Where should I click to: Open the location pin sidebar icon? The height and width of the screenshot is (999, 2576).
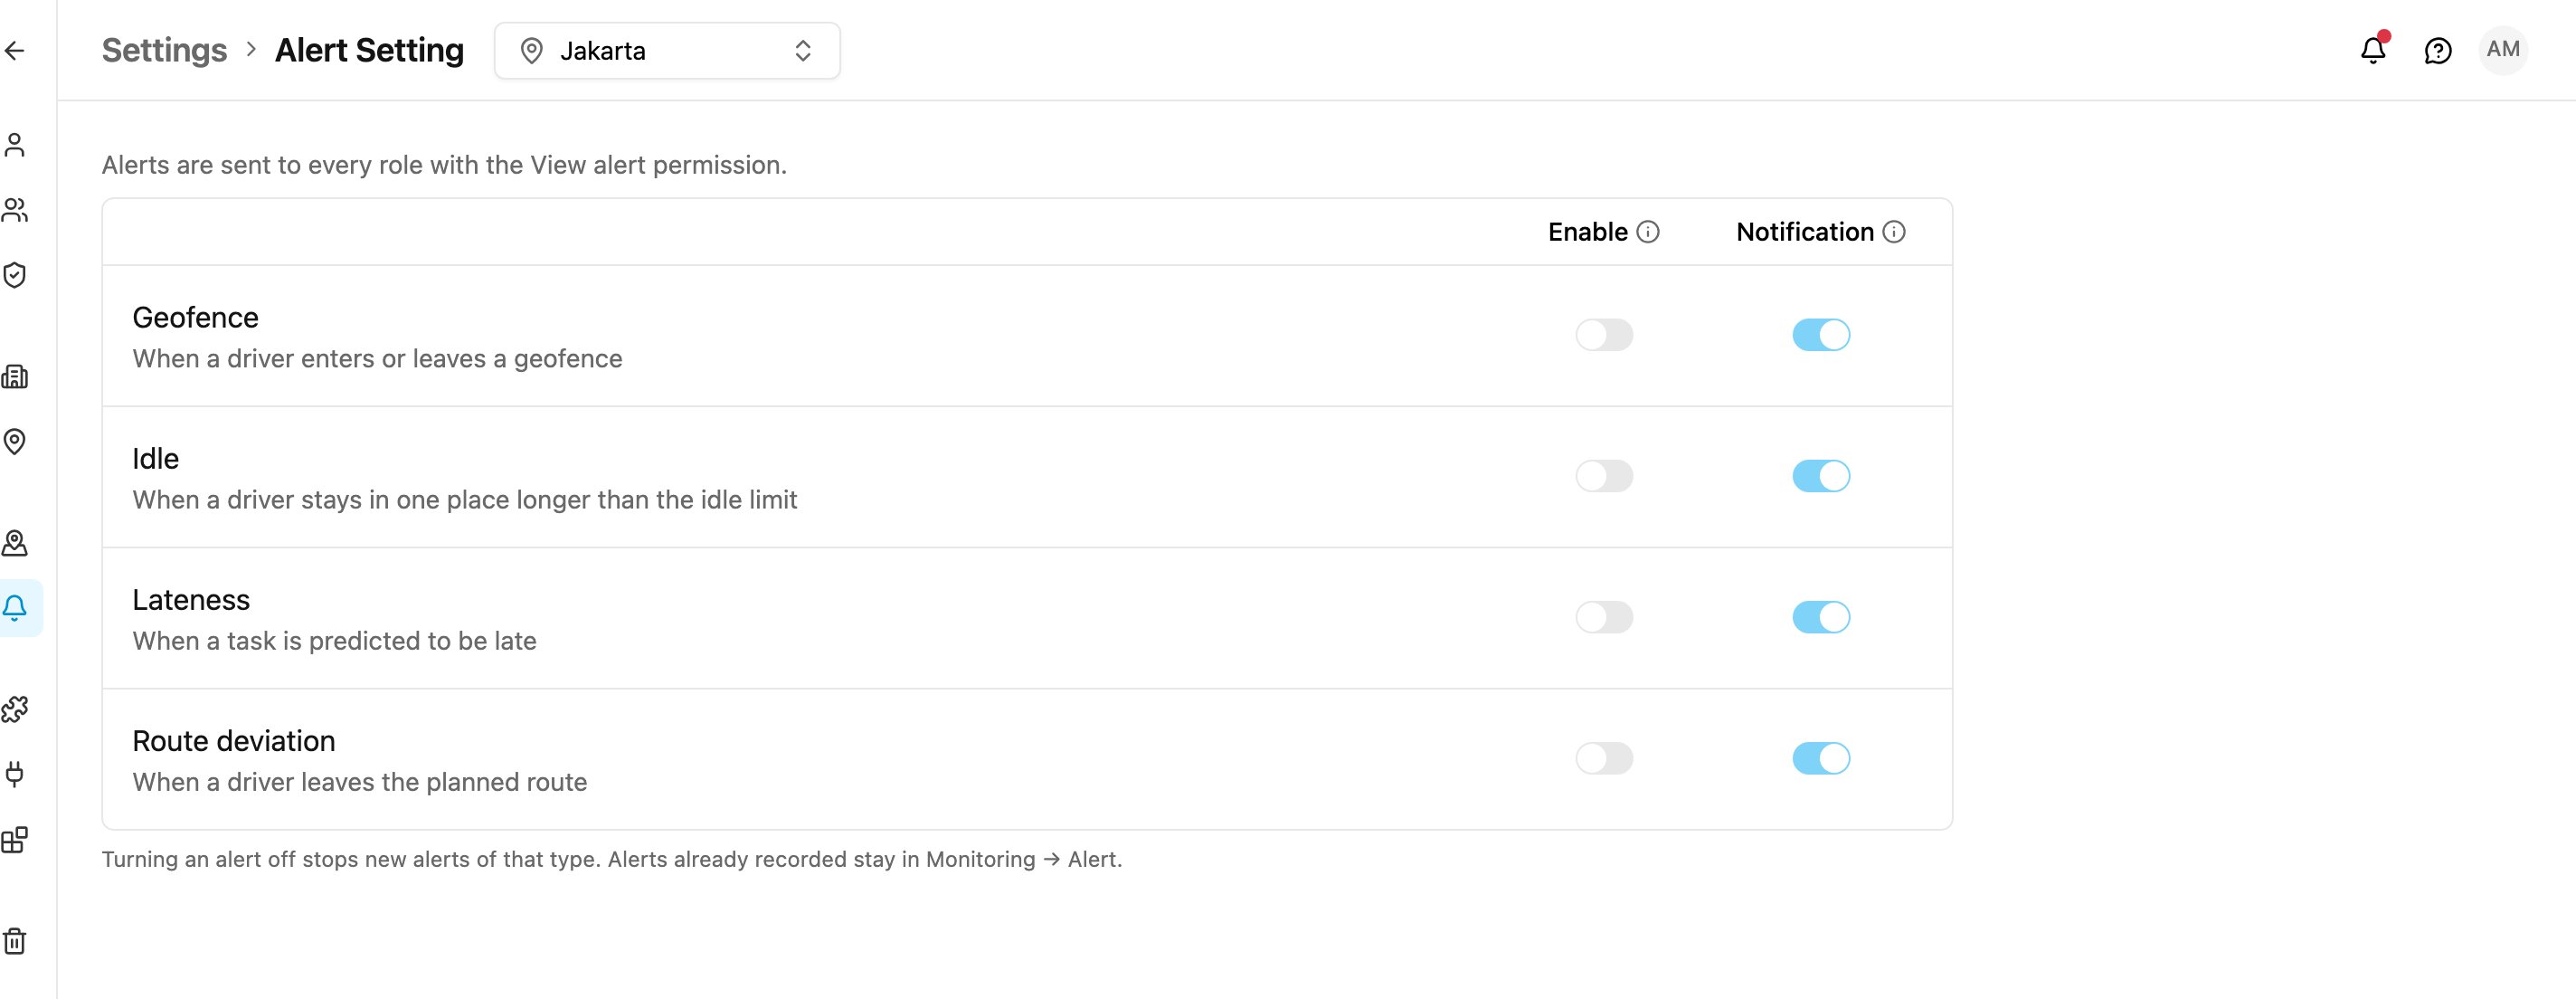(x=15, y=442)
